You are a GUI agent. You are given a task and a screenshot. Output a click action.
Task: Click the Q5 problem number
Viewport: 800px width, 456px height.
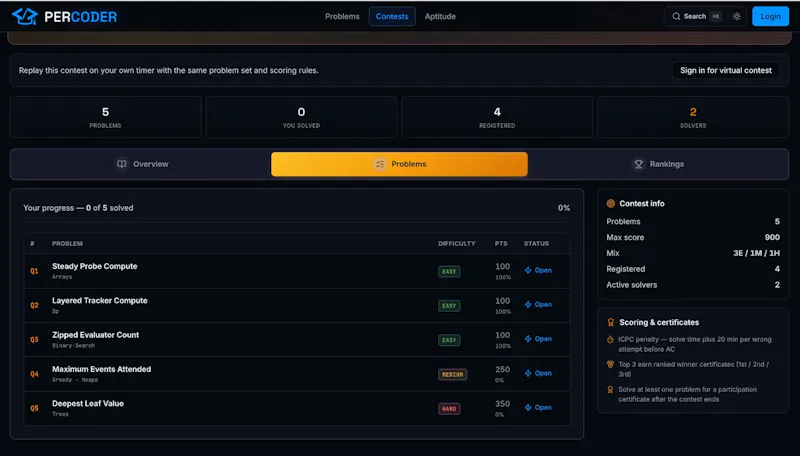pos(34,408)
